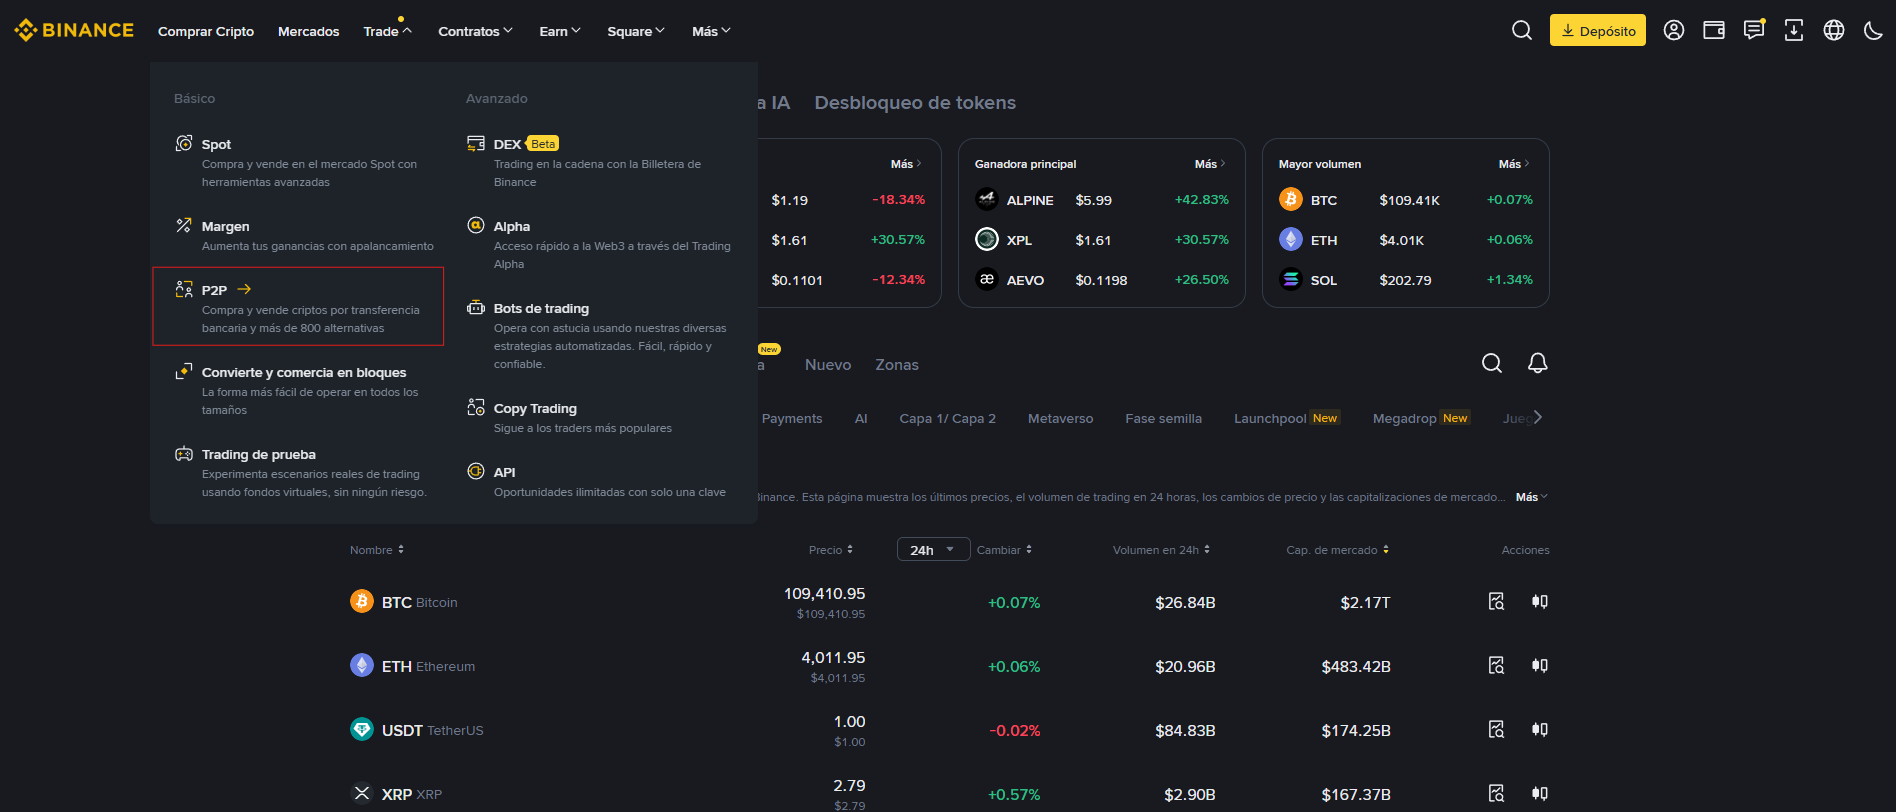The height and width of the screenshot is (812, 1896).
Task: Click the market list search icon
Action: pyautogui.click(x=1492, y=363)
